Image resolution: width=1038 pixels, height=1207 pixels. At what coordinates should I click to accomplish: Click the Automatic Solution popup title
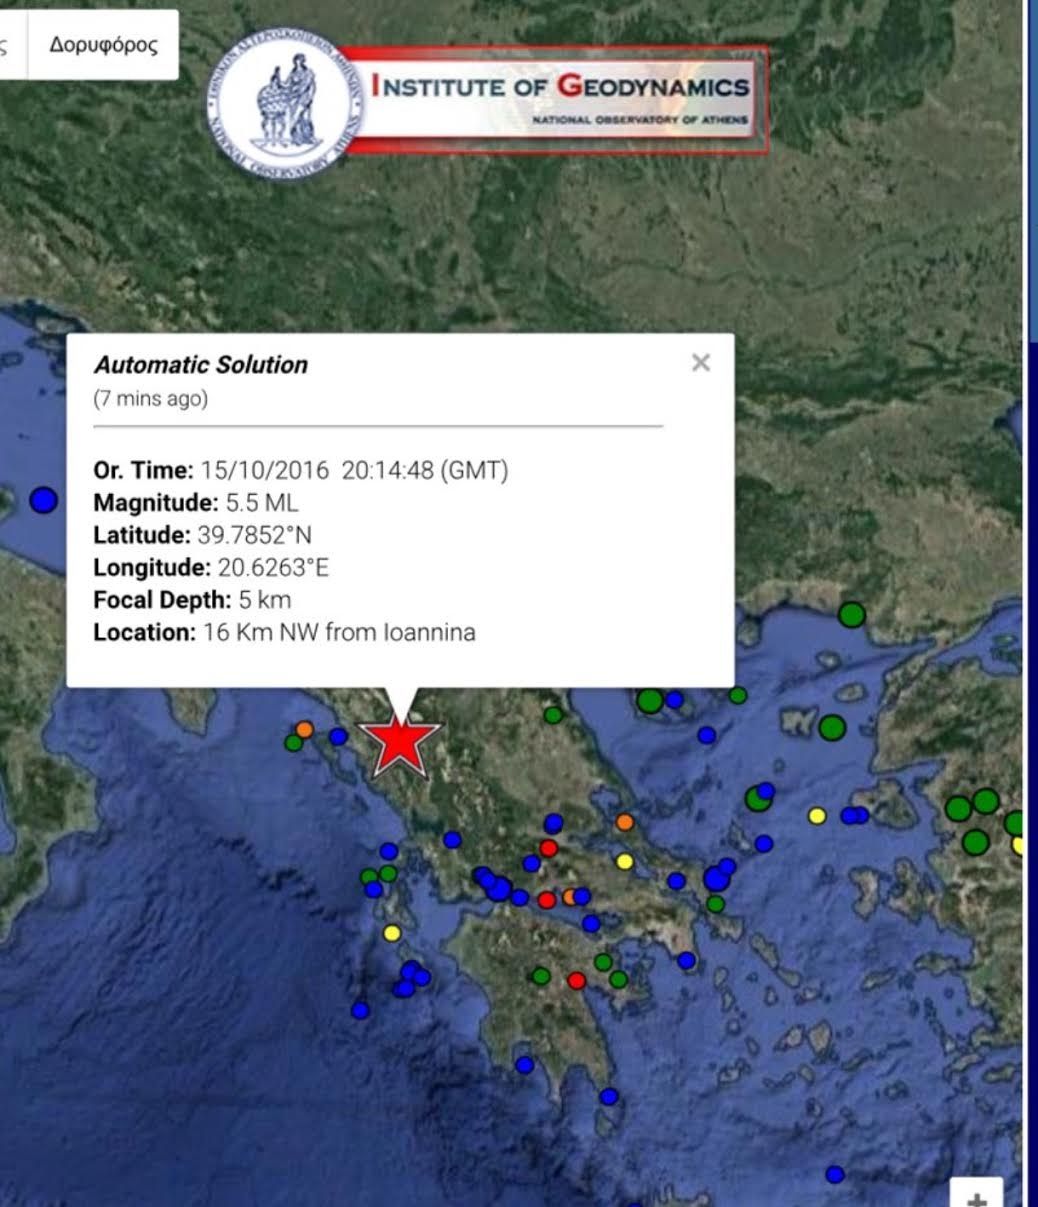(201, 365)
